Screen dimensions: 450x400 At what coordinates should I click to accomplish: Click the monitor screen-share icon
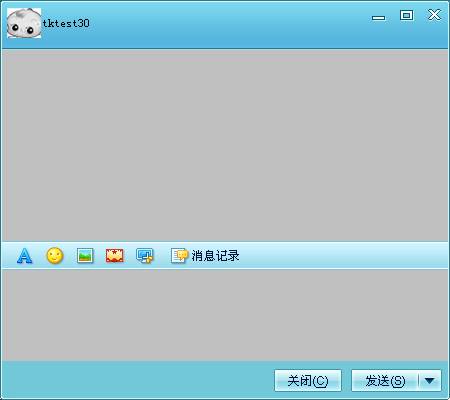145,256
